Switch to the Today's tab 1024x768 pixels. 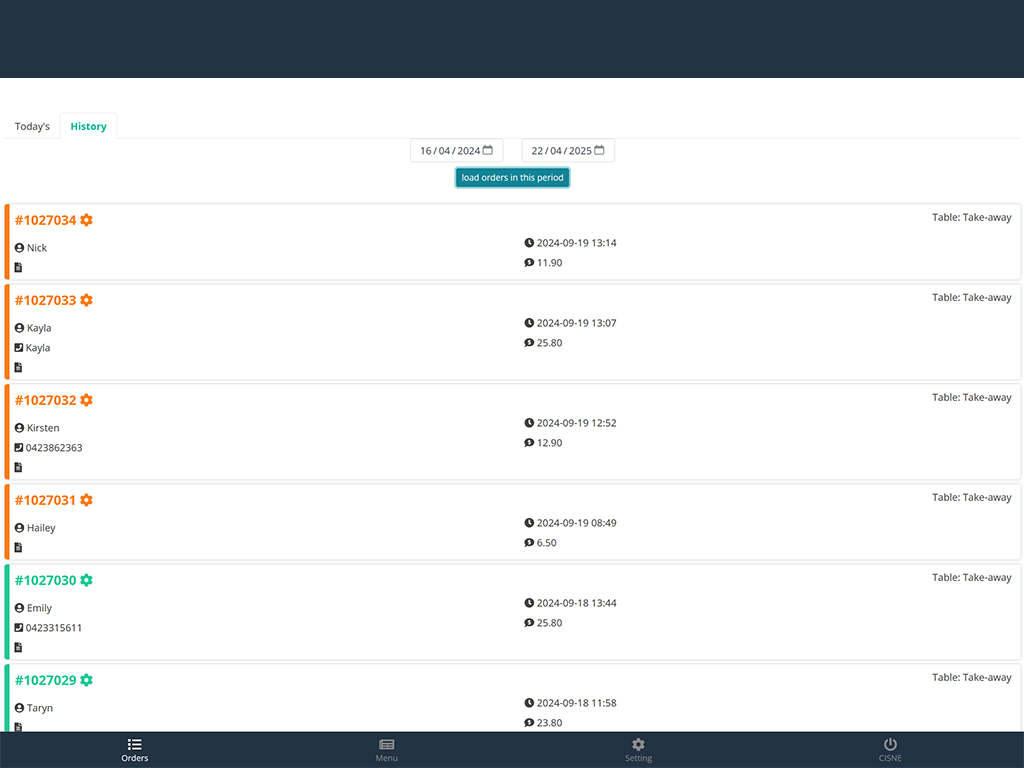(32, 127)
